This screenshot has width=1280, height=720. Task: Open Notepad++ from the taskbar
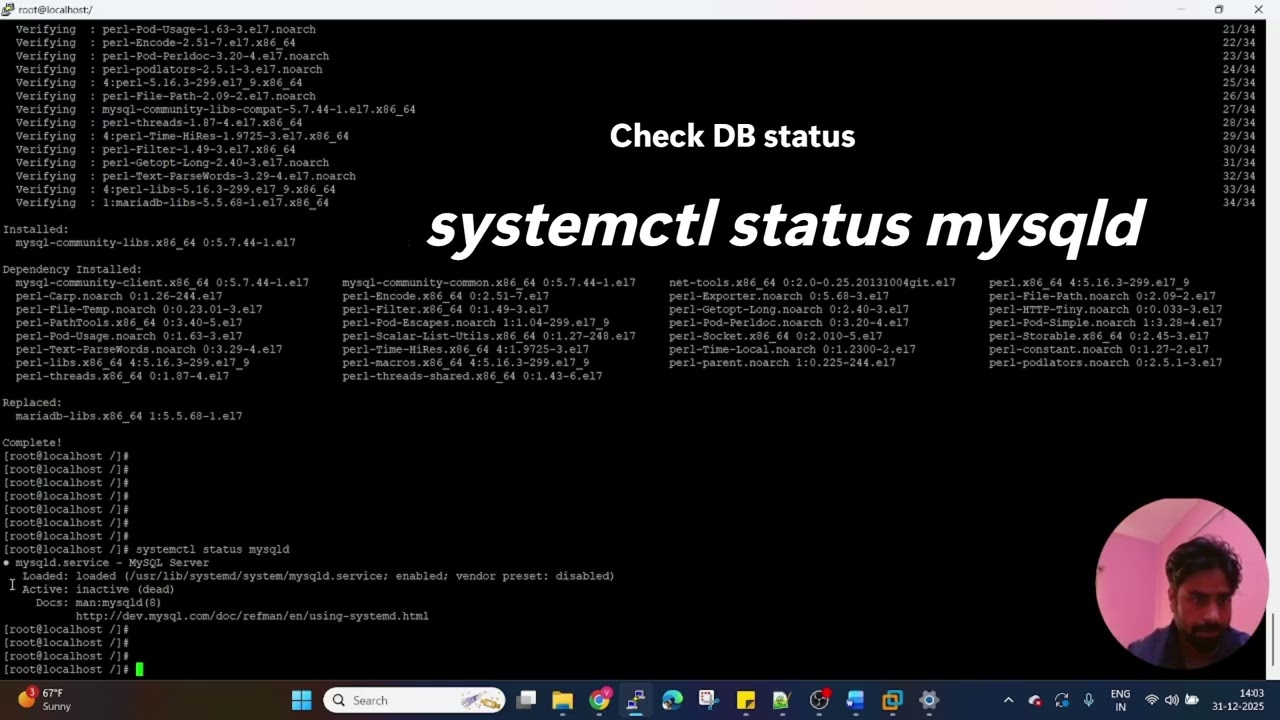click(x=781, y=700)
